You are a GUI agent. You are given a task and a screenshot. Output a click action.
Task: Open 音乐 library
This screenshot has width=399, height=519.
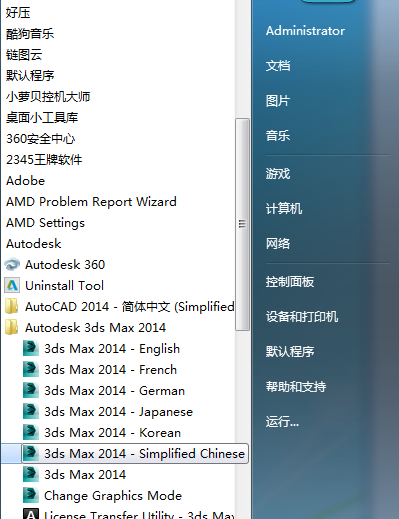278,136
